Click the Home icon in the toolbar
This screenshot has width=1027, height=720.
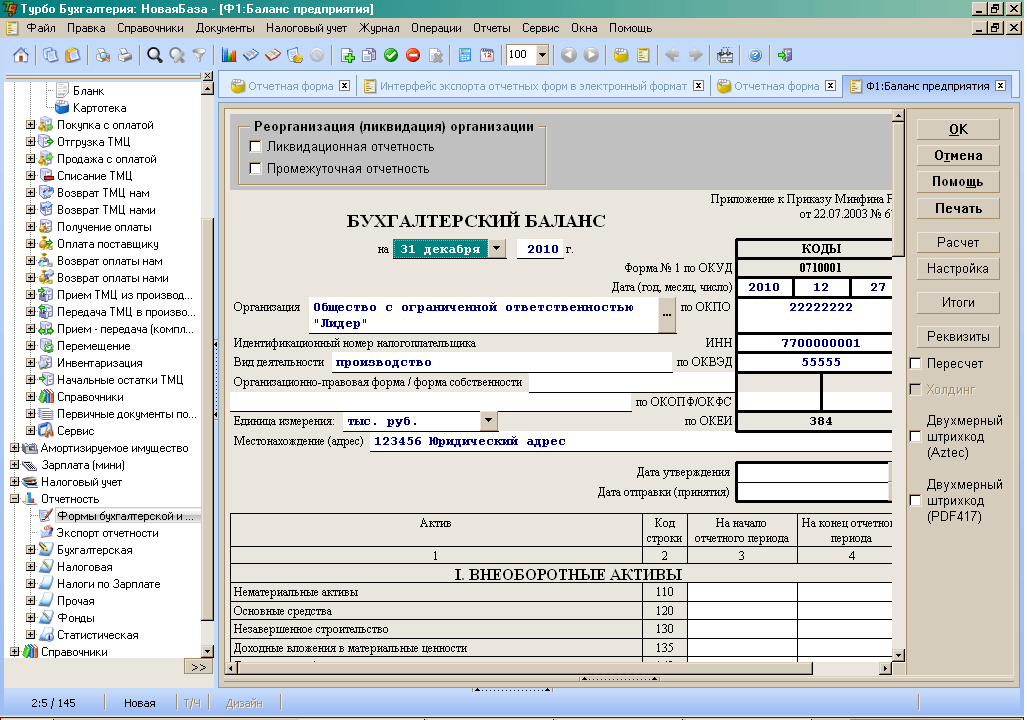click(x=21, y=55)
